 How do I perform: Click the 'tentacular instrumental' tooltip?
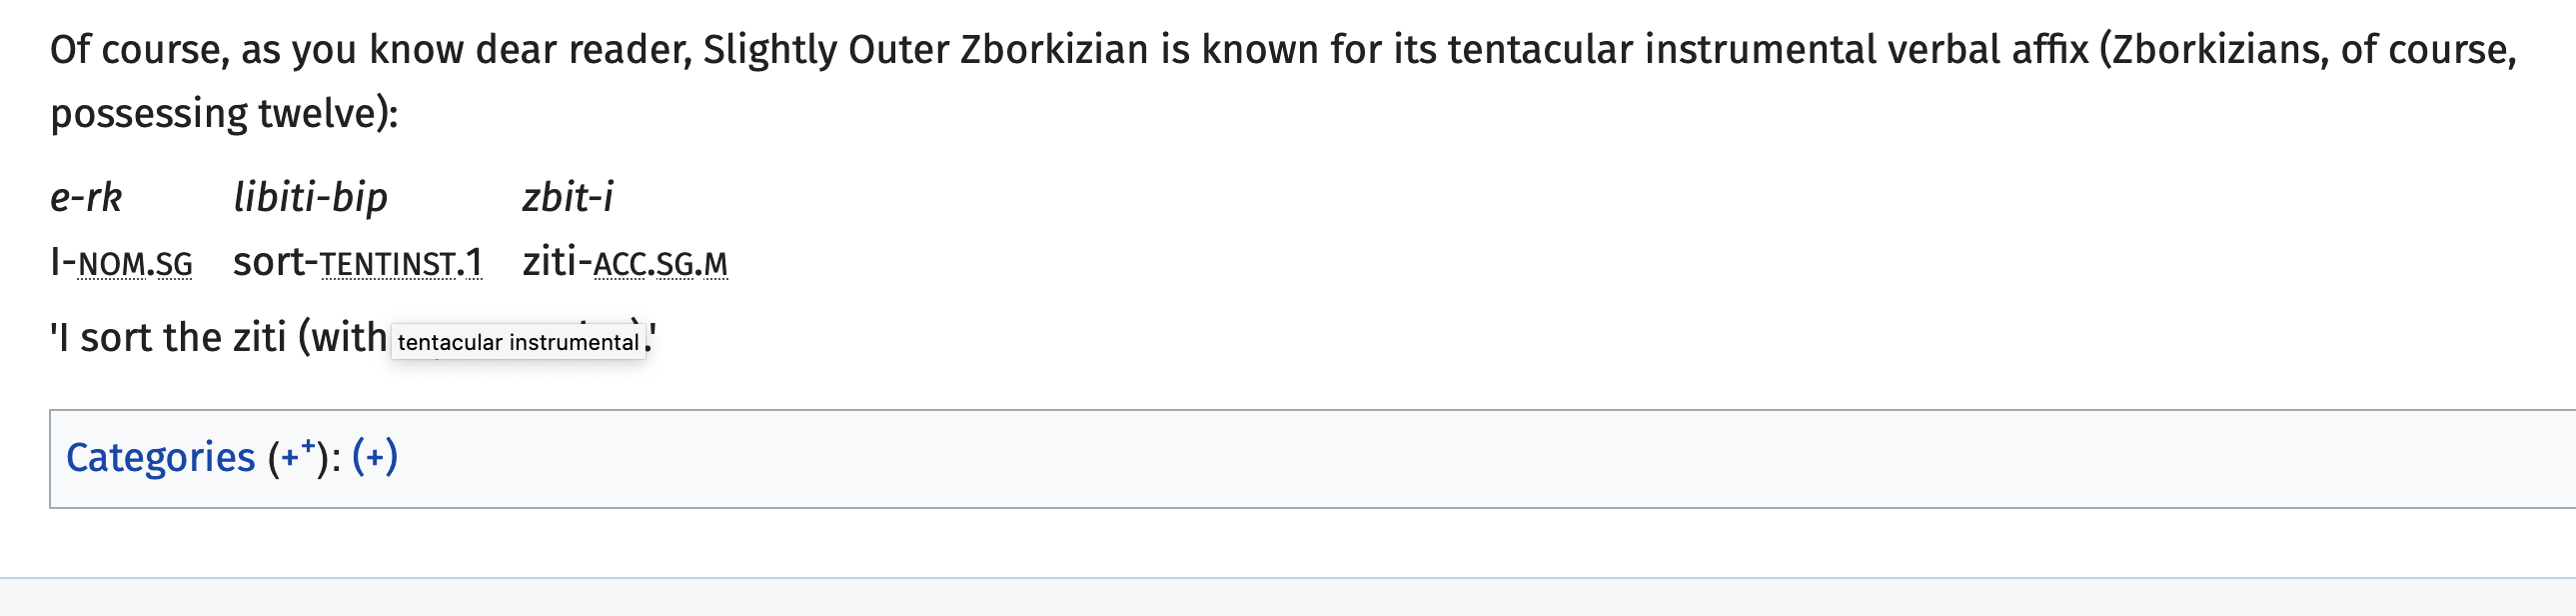518,342
